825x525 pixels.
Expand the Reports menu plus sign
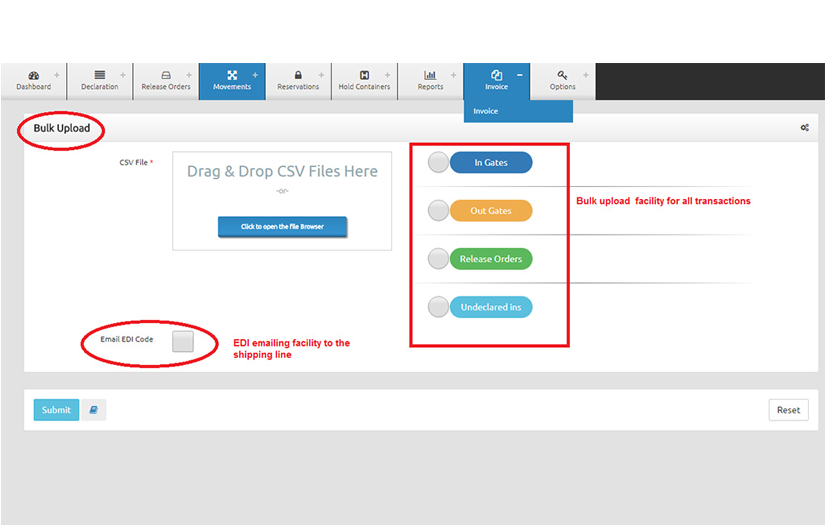pyautogui.click(x=454, y=75)
